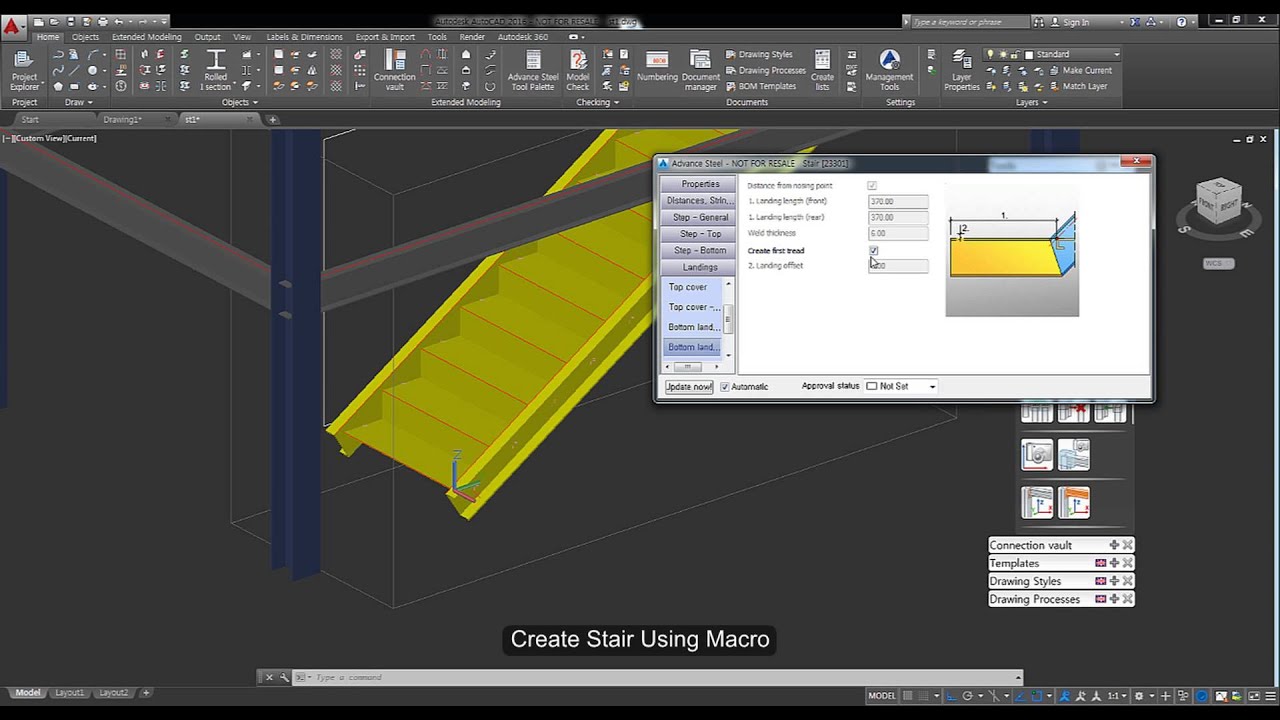Open the Extended Modeling ribbon tab

point(146,37)
